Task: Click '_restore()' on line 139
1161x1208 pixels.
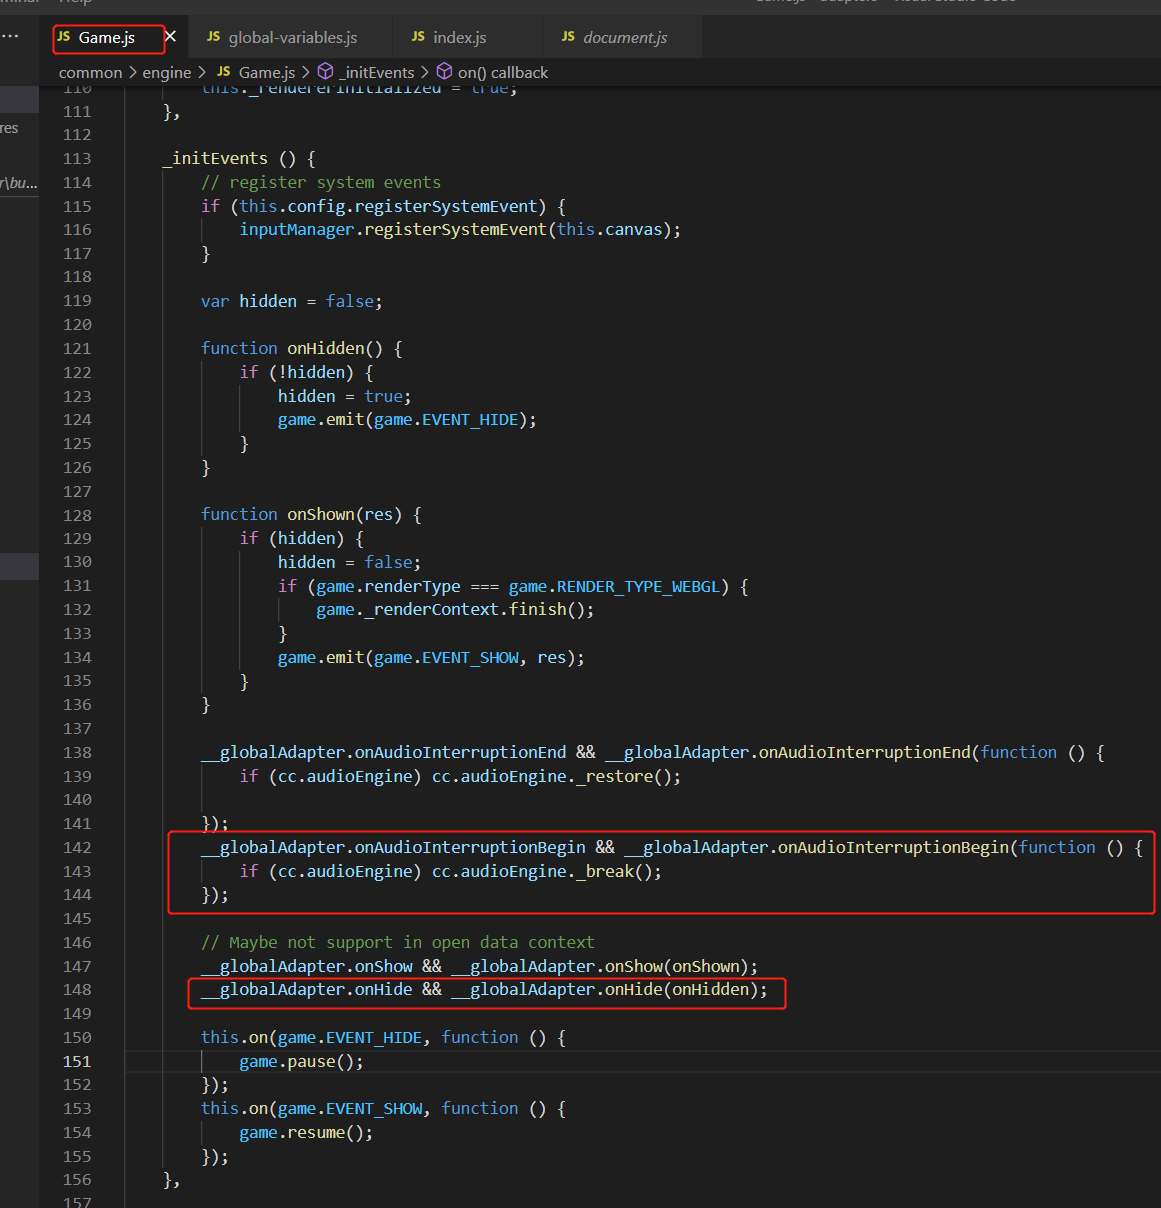Action: pos(623,777)
